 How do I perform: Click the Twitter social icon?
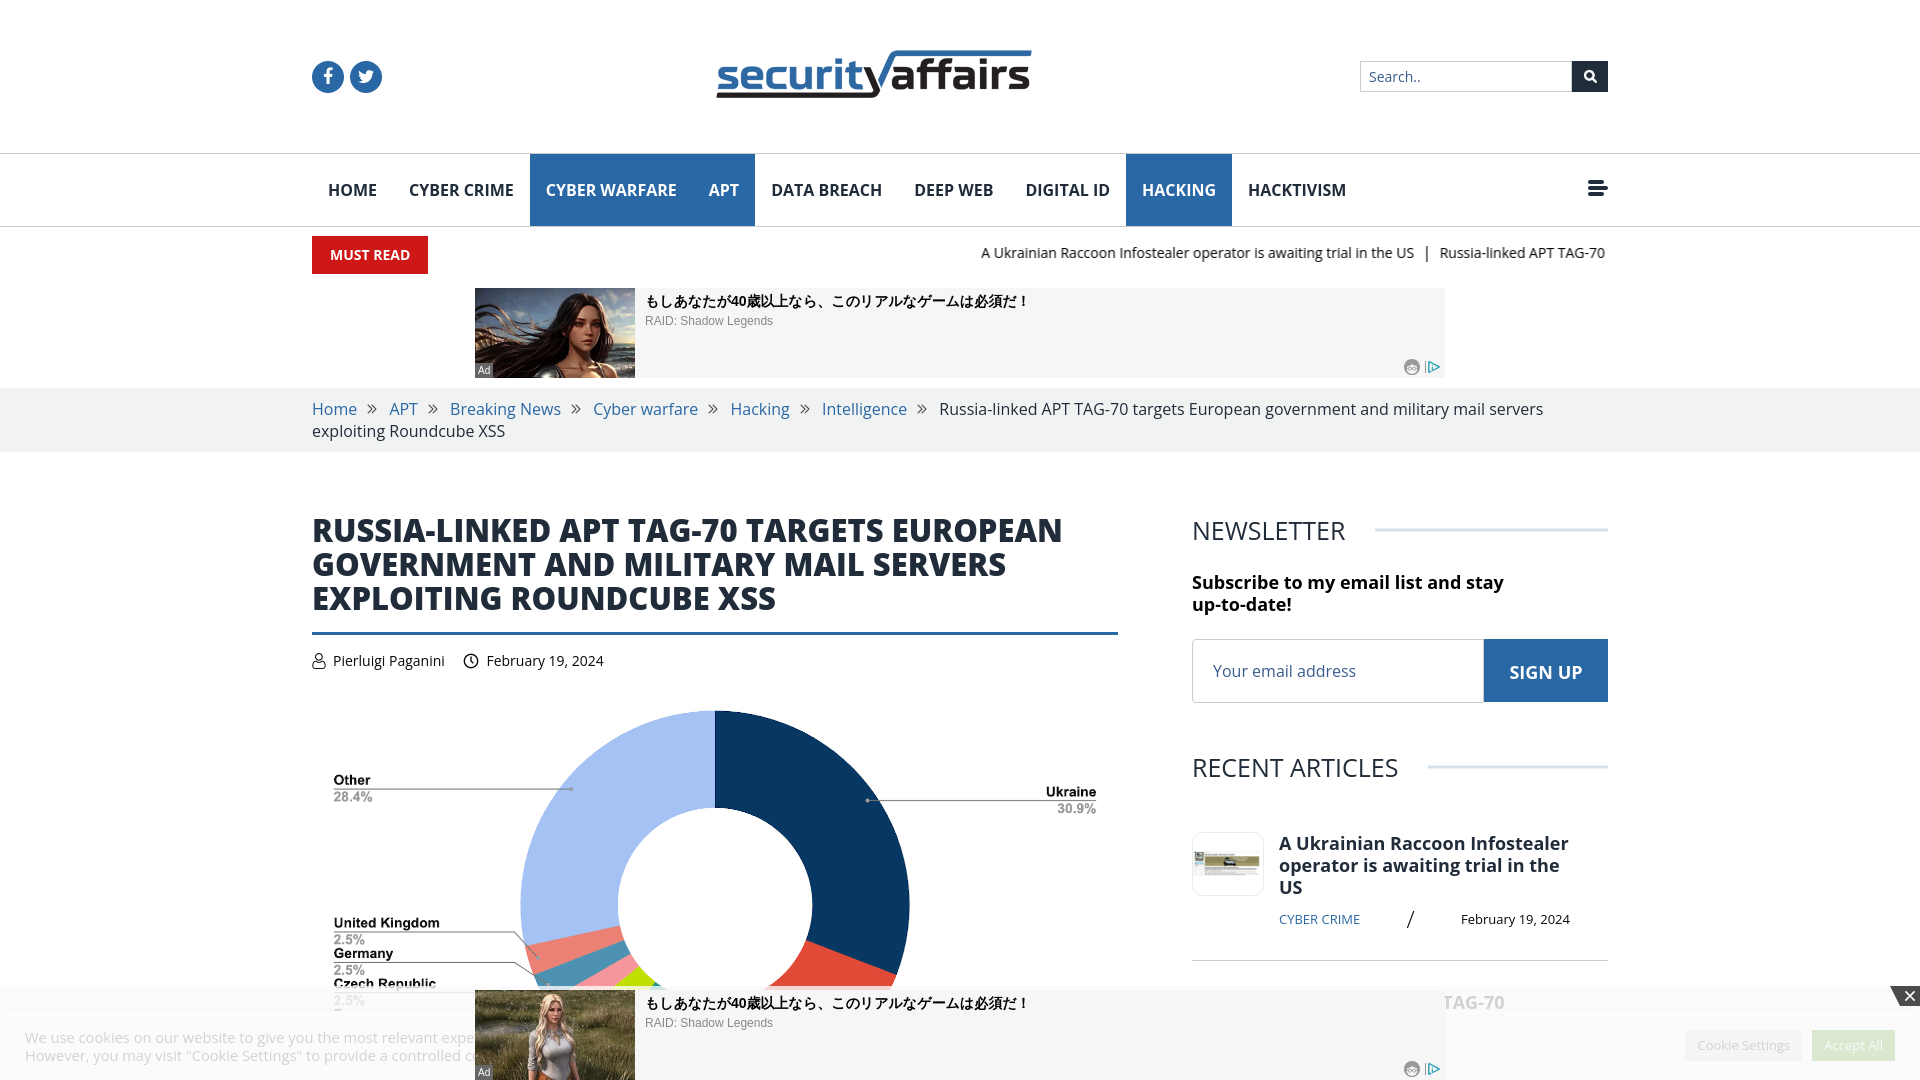click(365, 76)
